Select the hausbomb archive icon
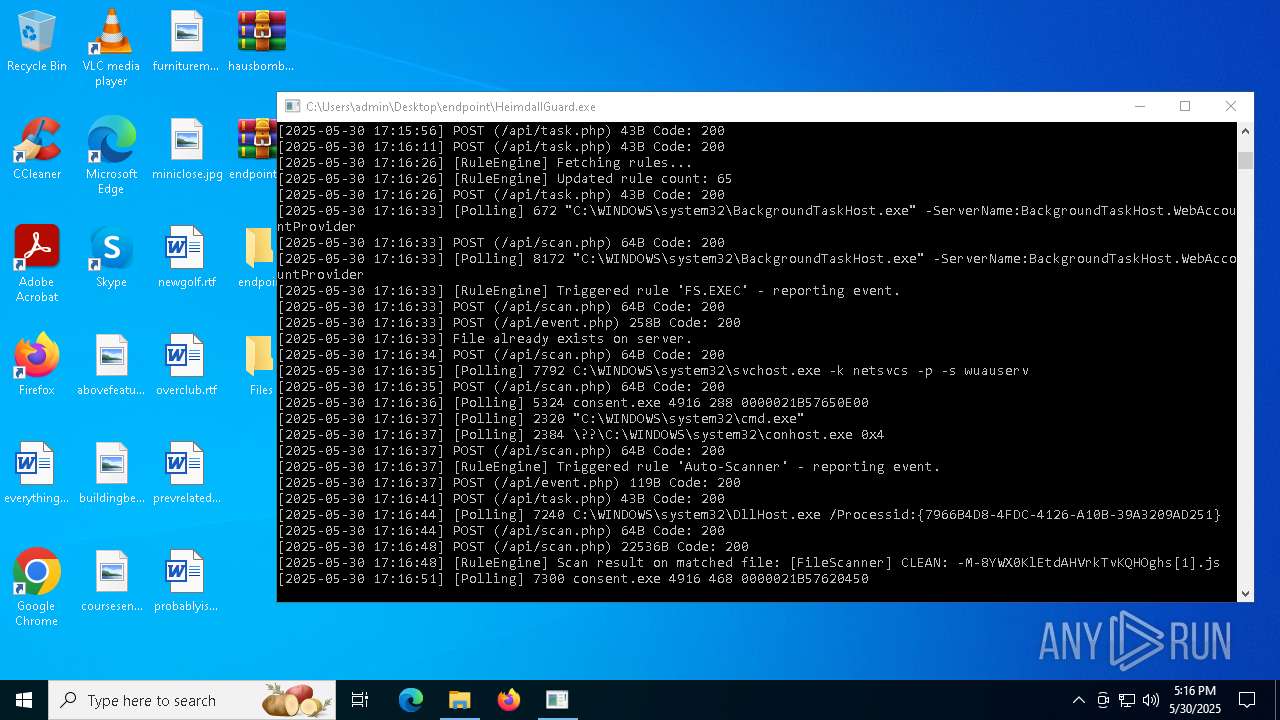 [x=261, y=42]
